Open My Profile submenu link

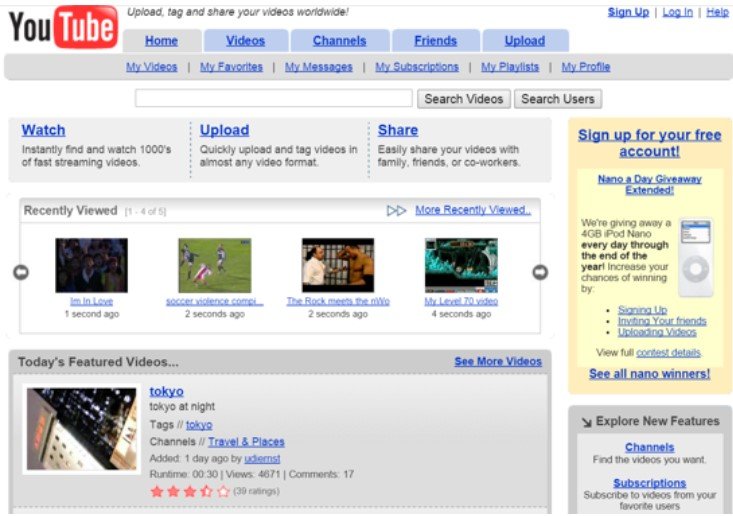tap(586, 67)
